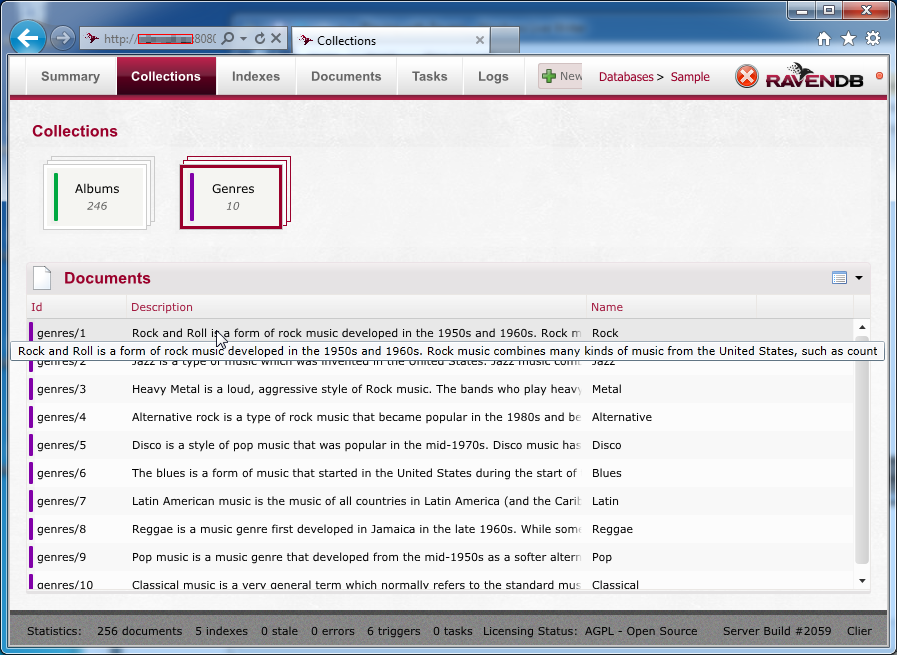The height and width of the screenshot is (655, 897).
Task: Open the genres/3 row
Action: 440,389
